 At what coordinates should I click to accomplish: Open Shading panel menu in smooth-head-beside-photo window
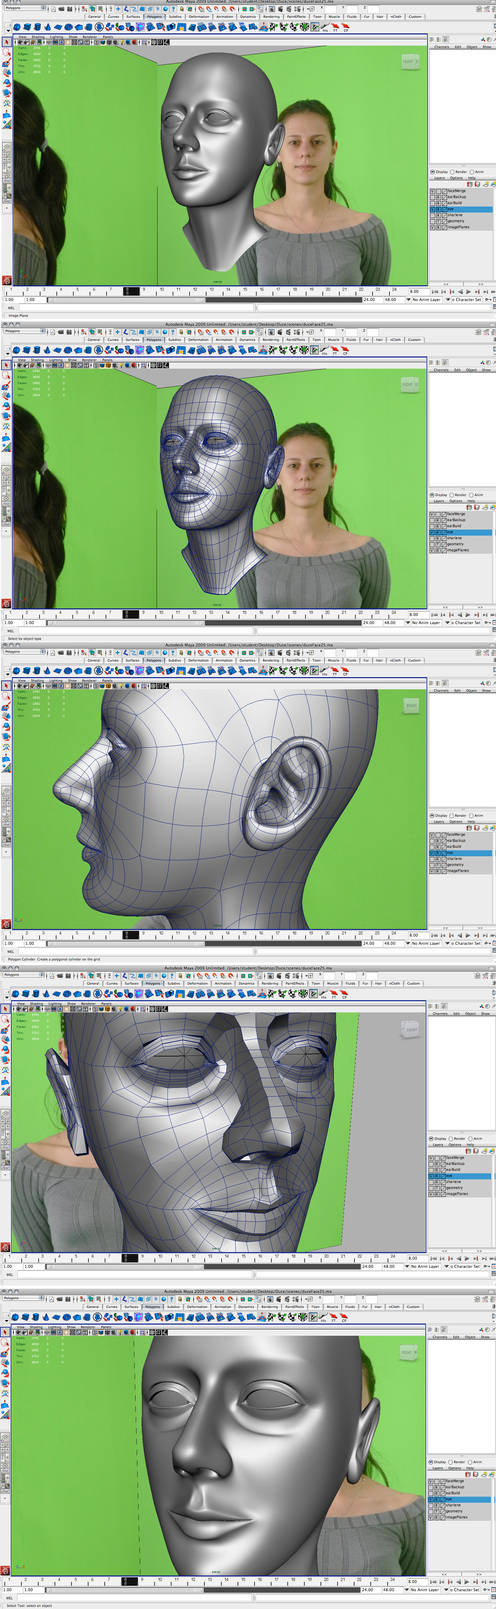click(37, 37)
